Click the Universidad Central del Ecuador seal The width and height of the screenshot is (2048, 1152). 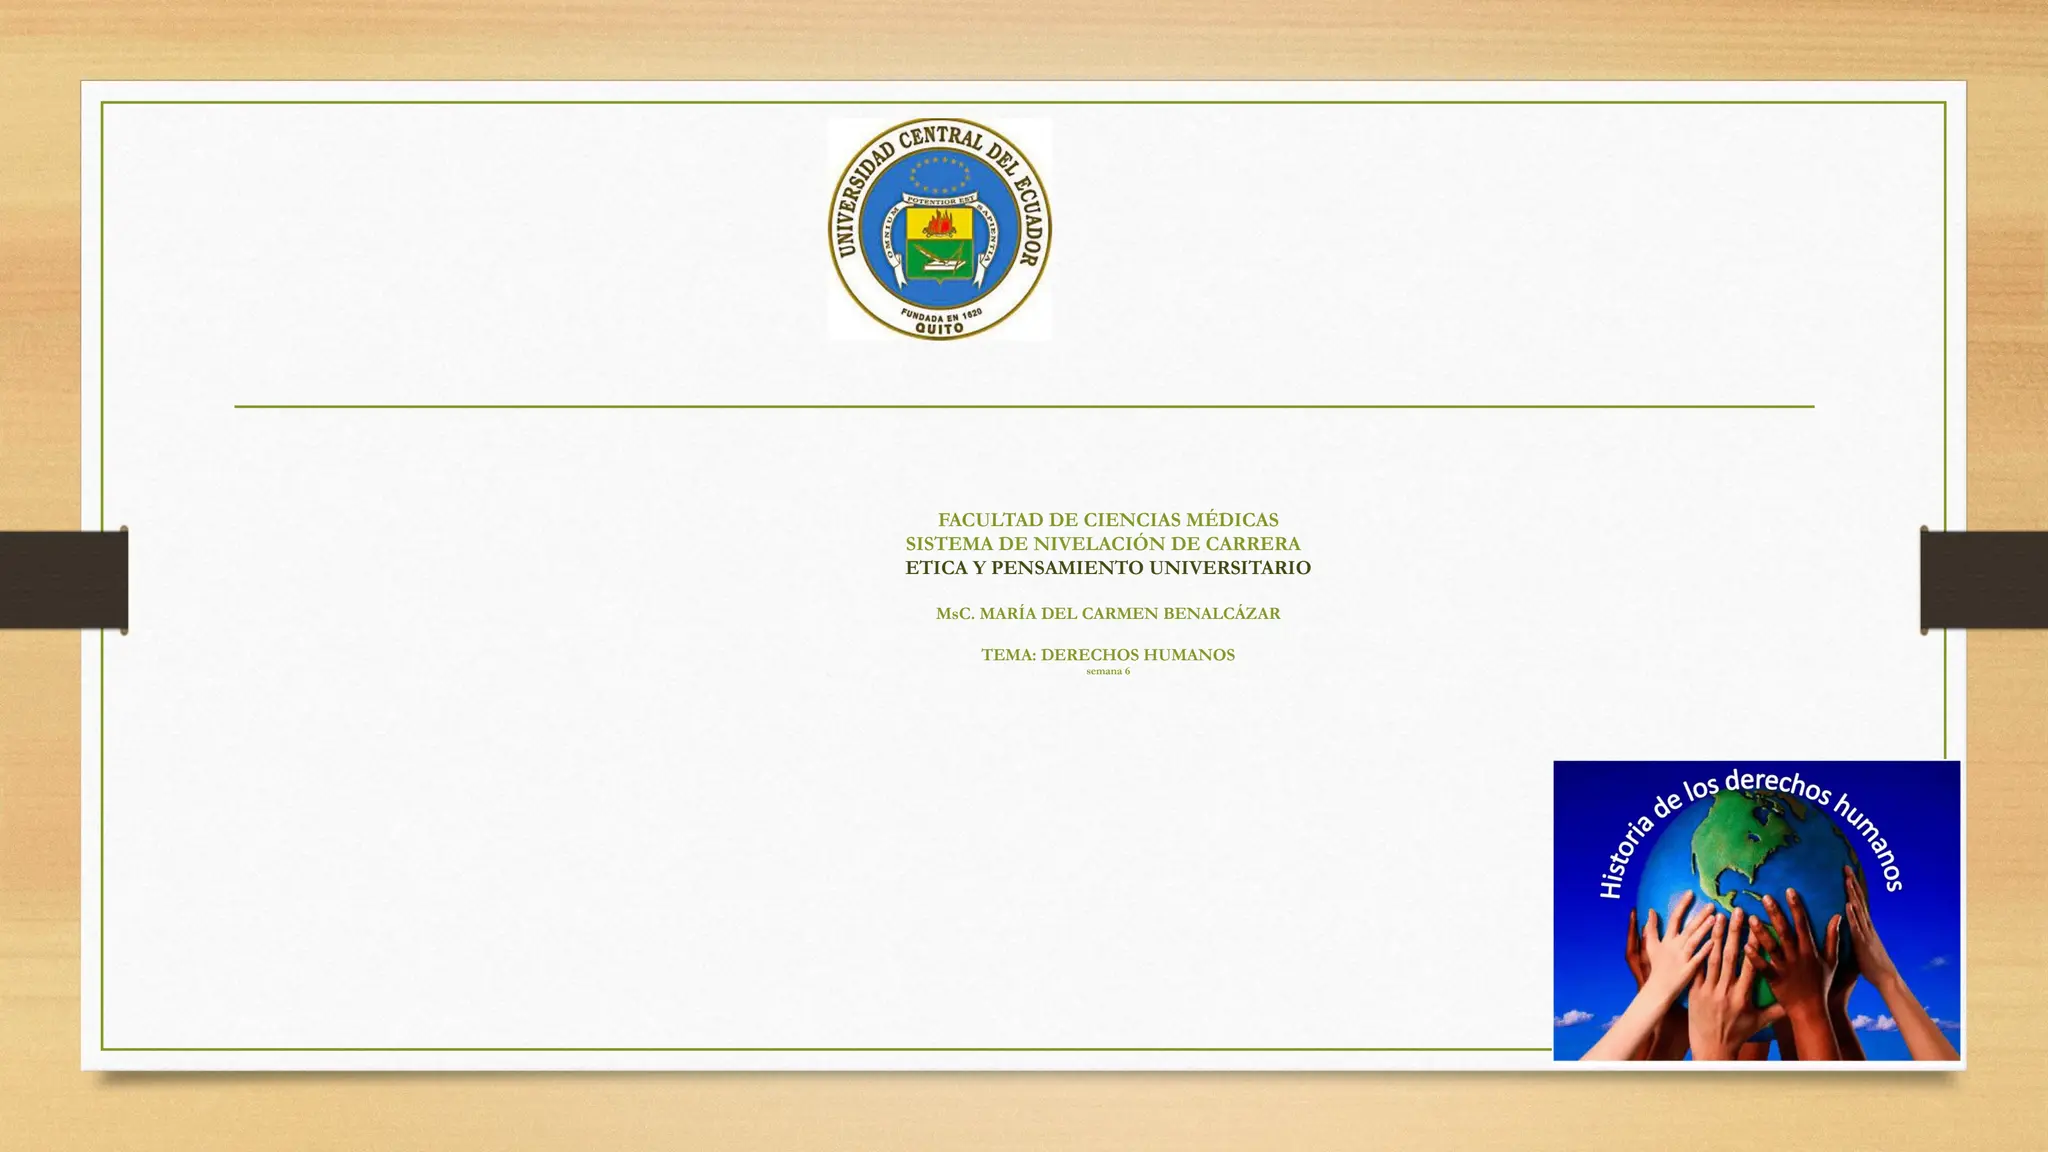point(938,229)
